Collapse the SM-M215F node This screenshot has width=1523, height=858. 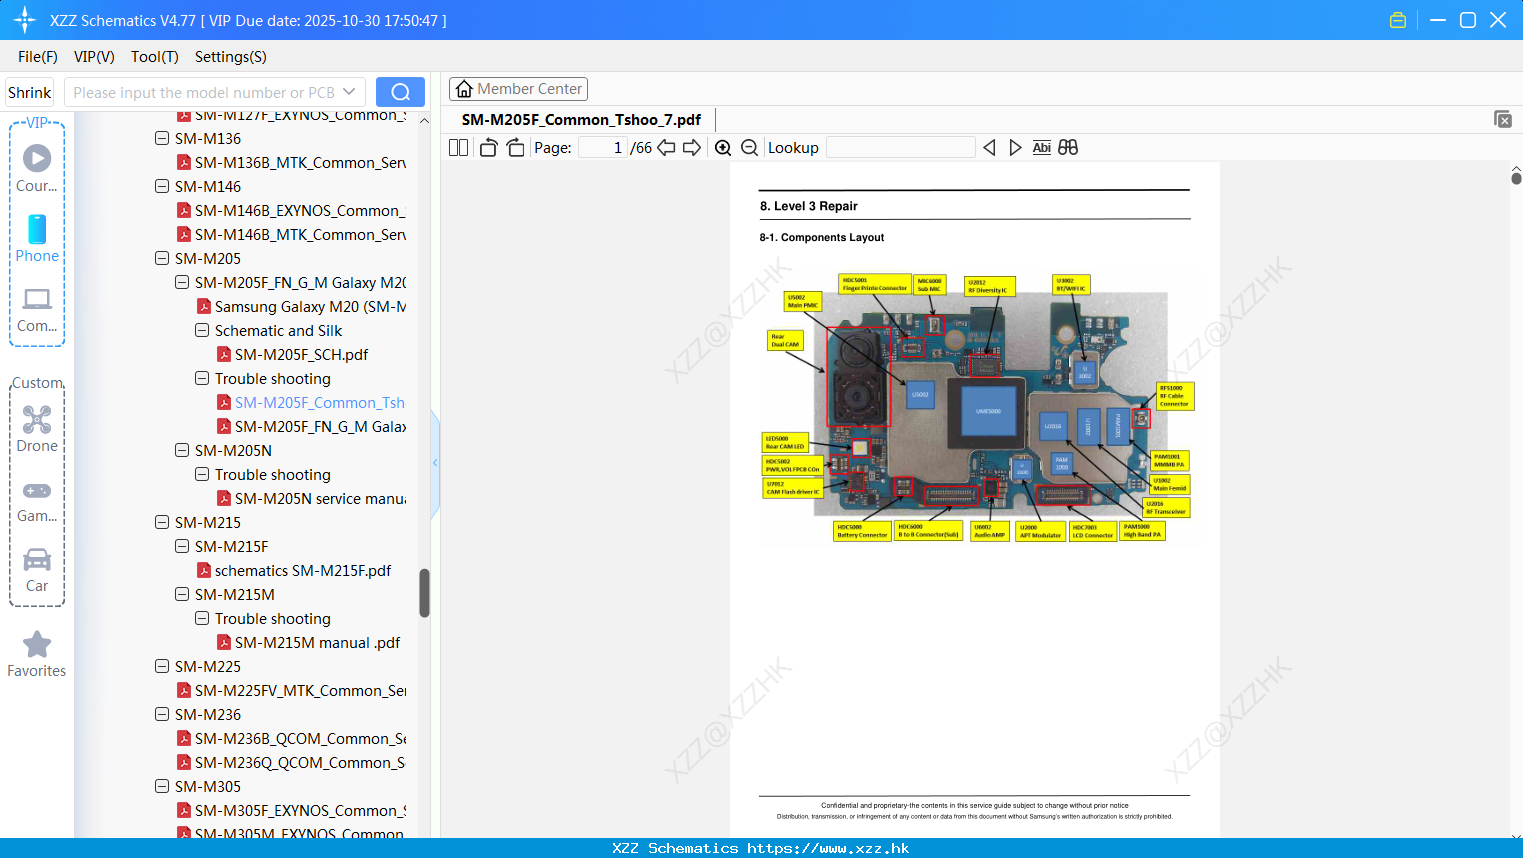pos(182,546)
